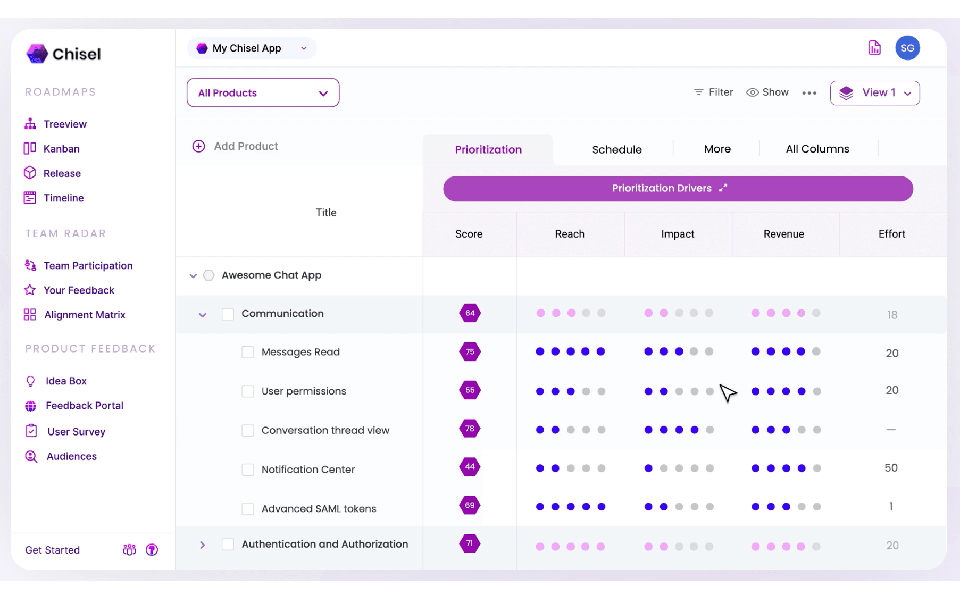Screen dimensions: 960x600
Task: Click the Revenue column header
Action: 784,234
